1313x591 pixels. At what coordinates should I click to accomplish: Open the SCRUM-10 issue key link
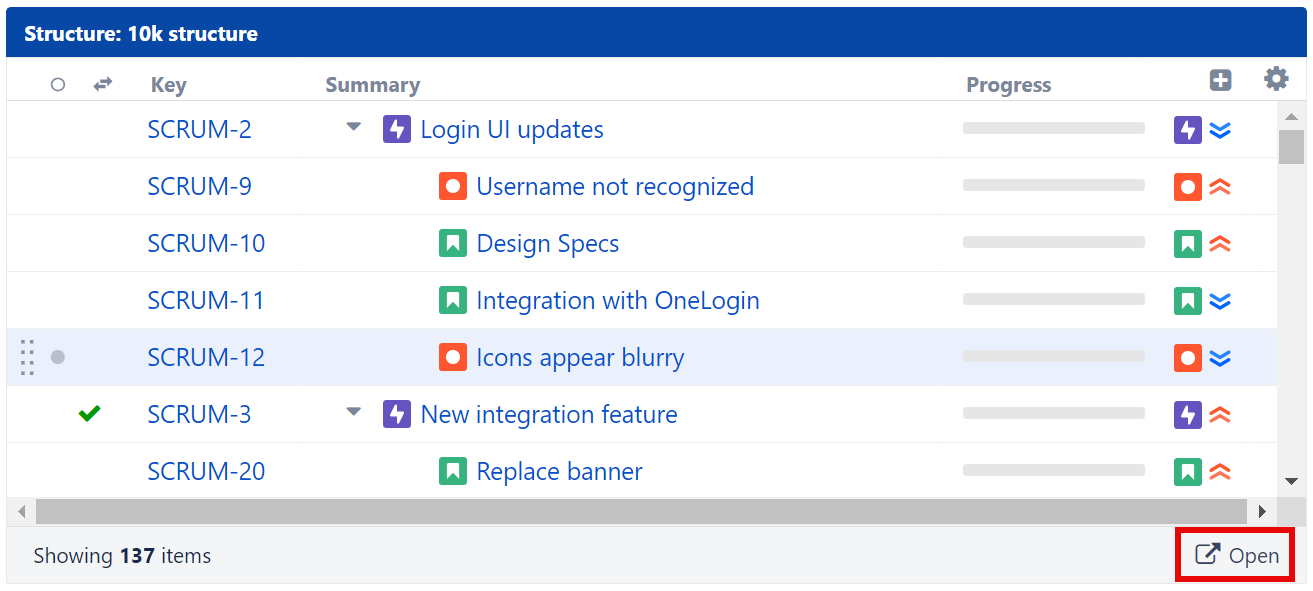pyautogui.click(x=206, y=244)
